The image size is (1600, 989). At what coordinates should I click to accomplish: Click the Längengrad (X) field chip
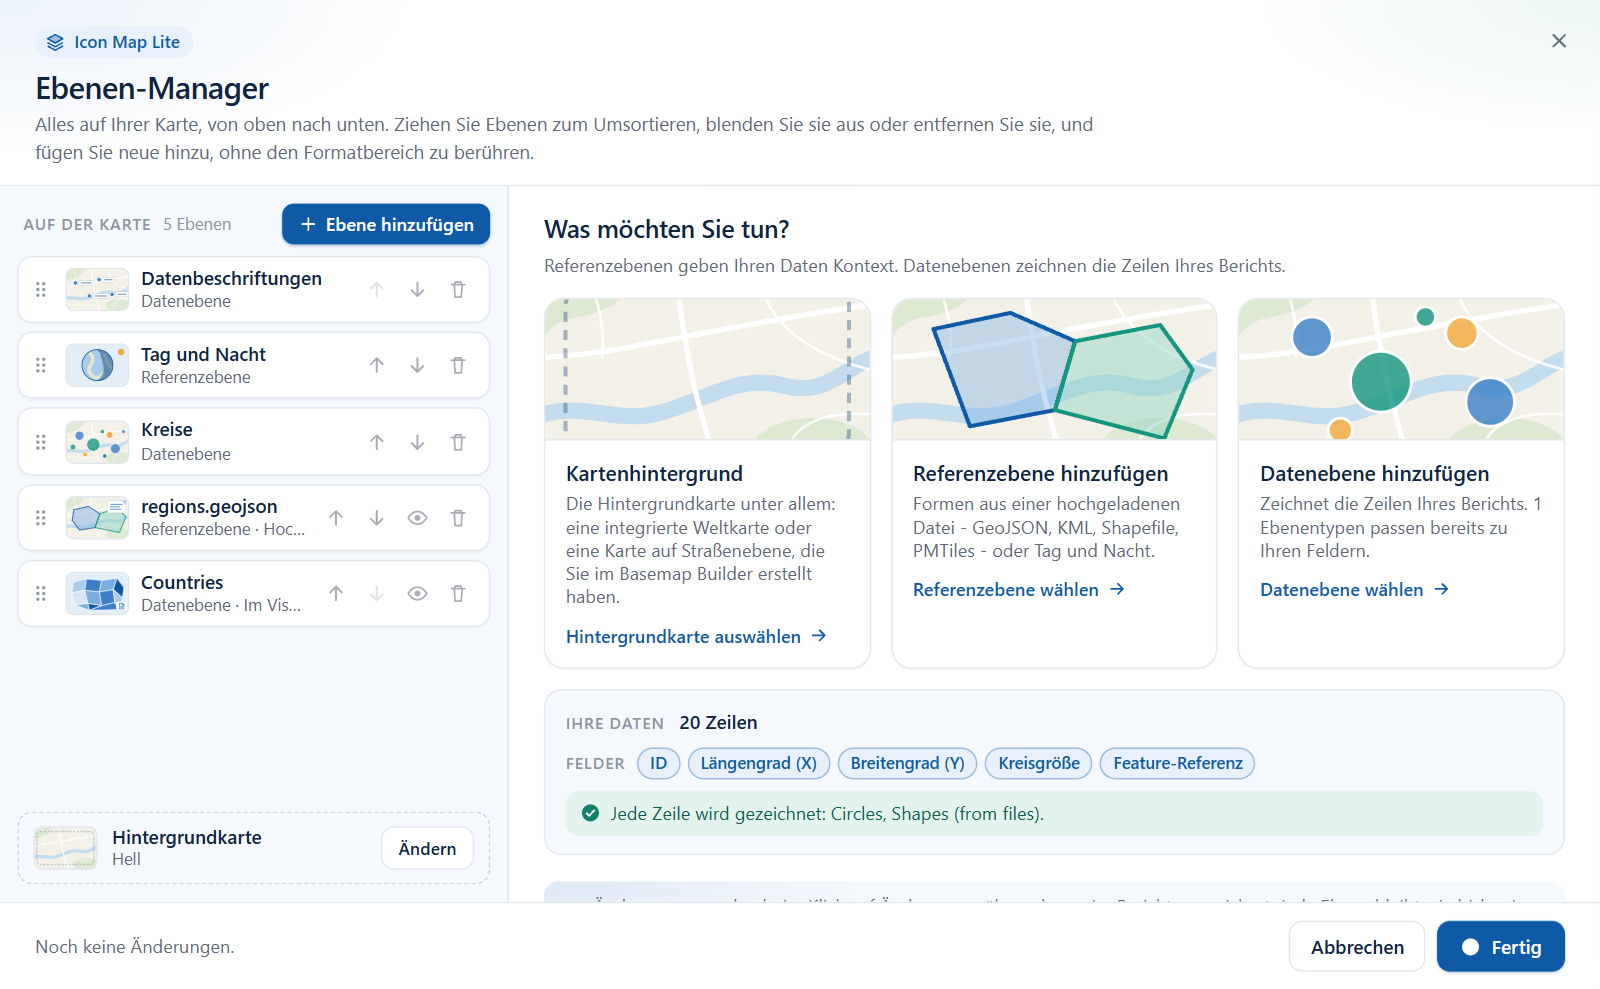click(x=759, y=763)
